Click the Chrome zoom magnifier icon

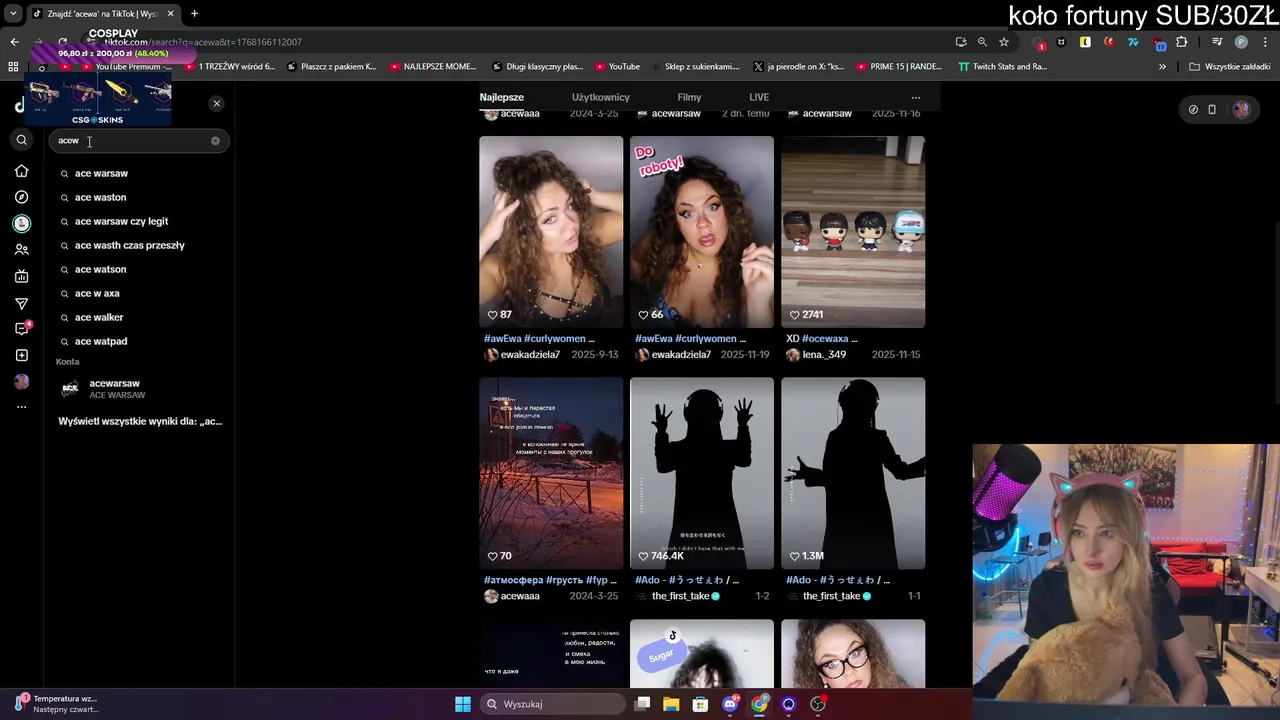click(x=982, y=42)
